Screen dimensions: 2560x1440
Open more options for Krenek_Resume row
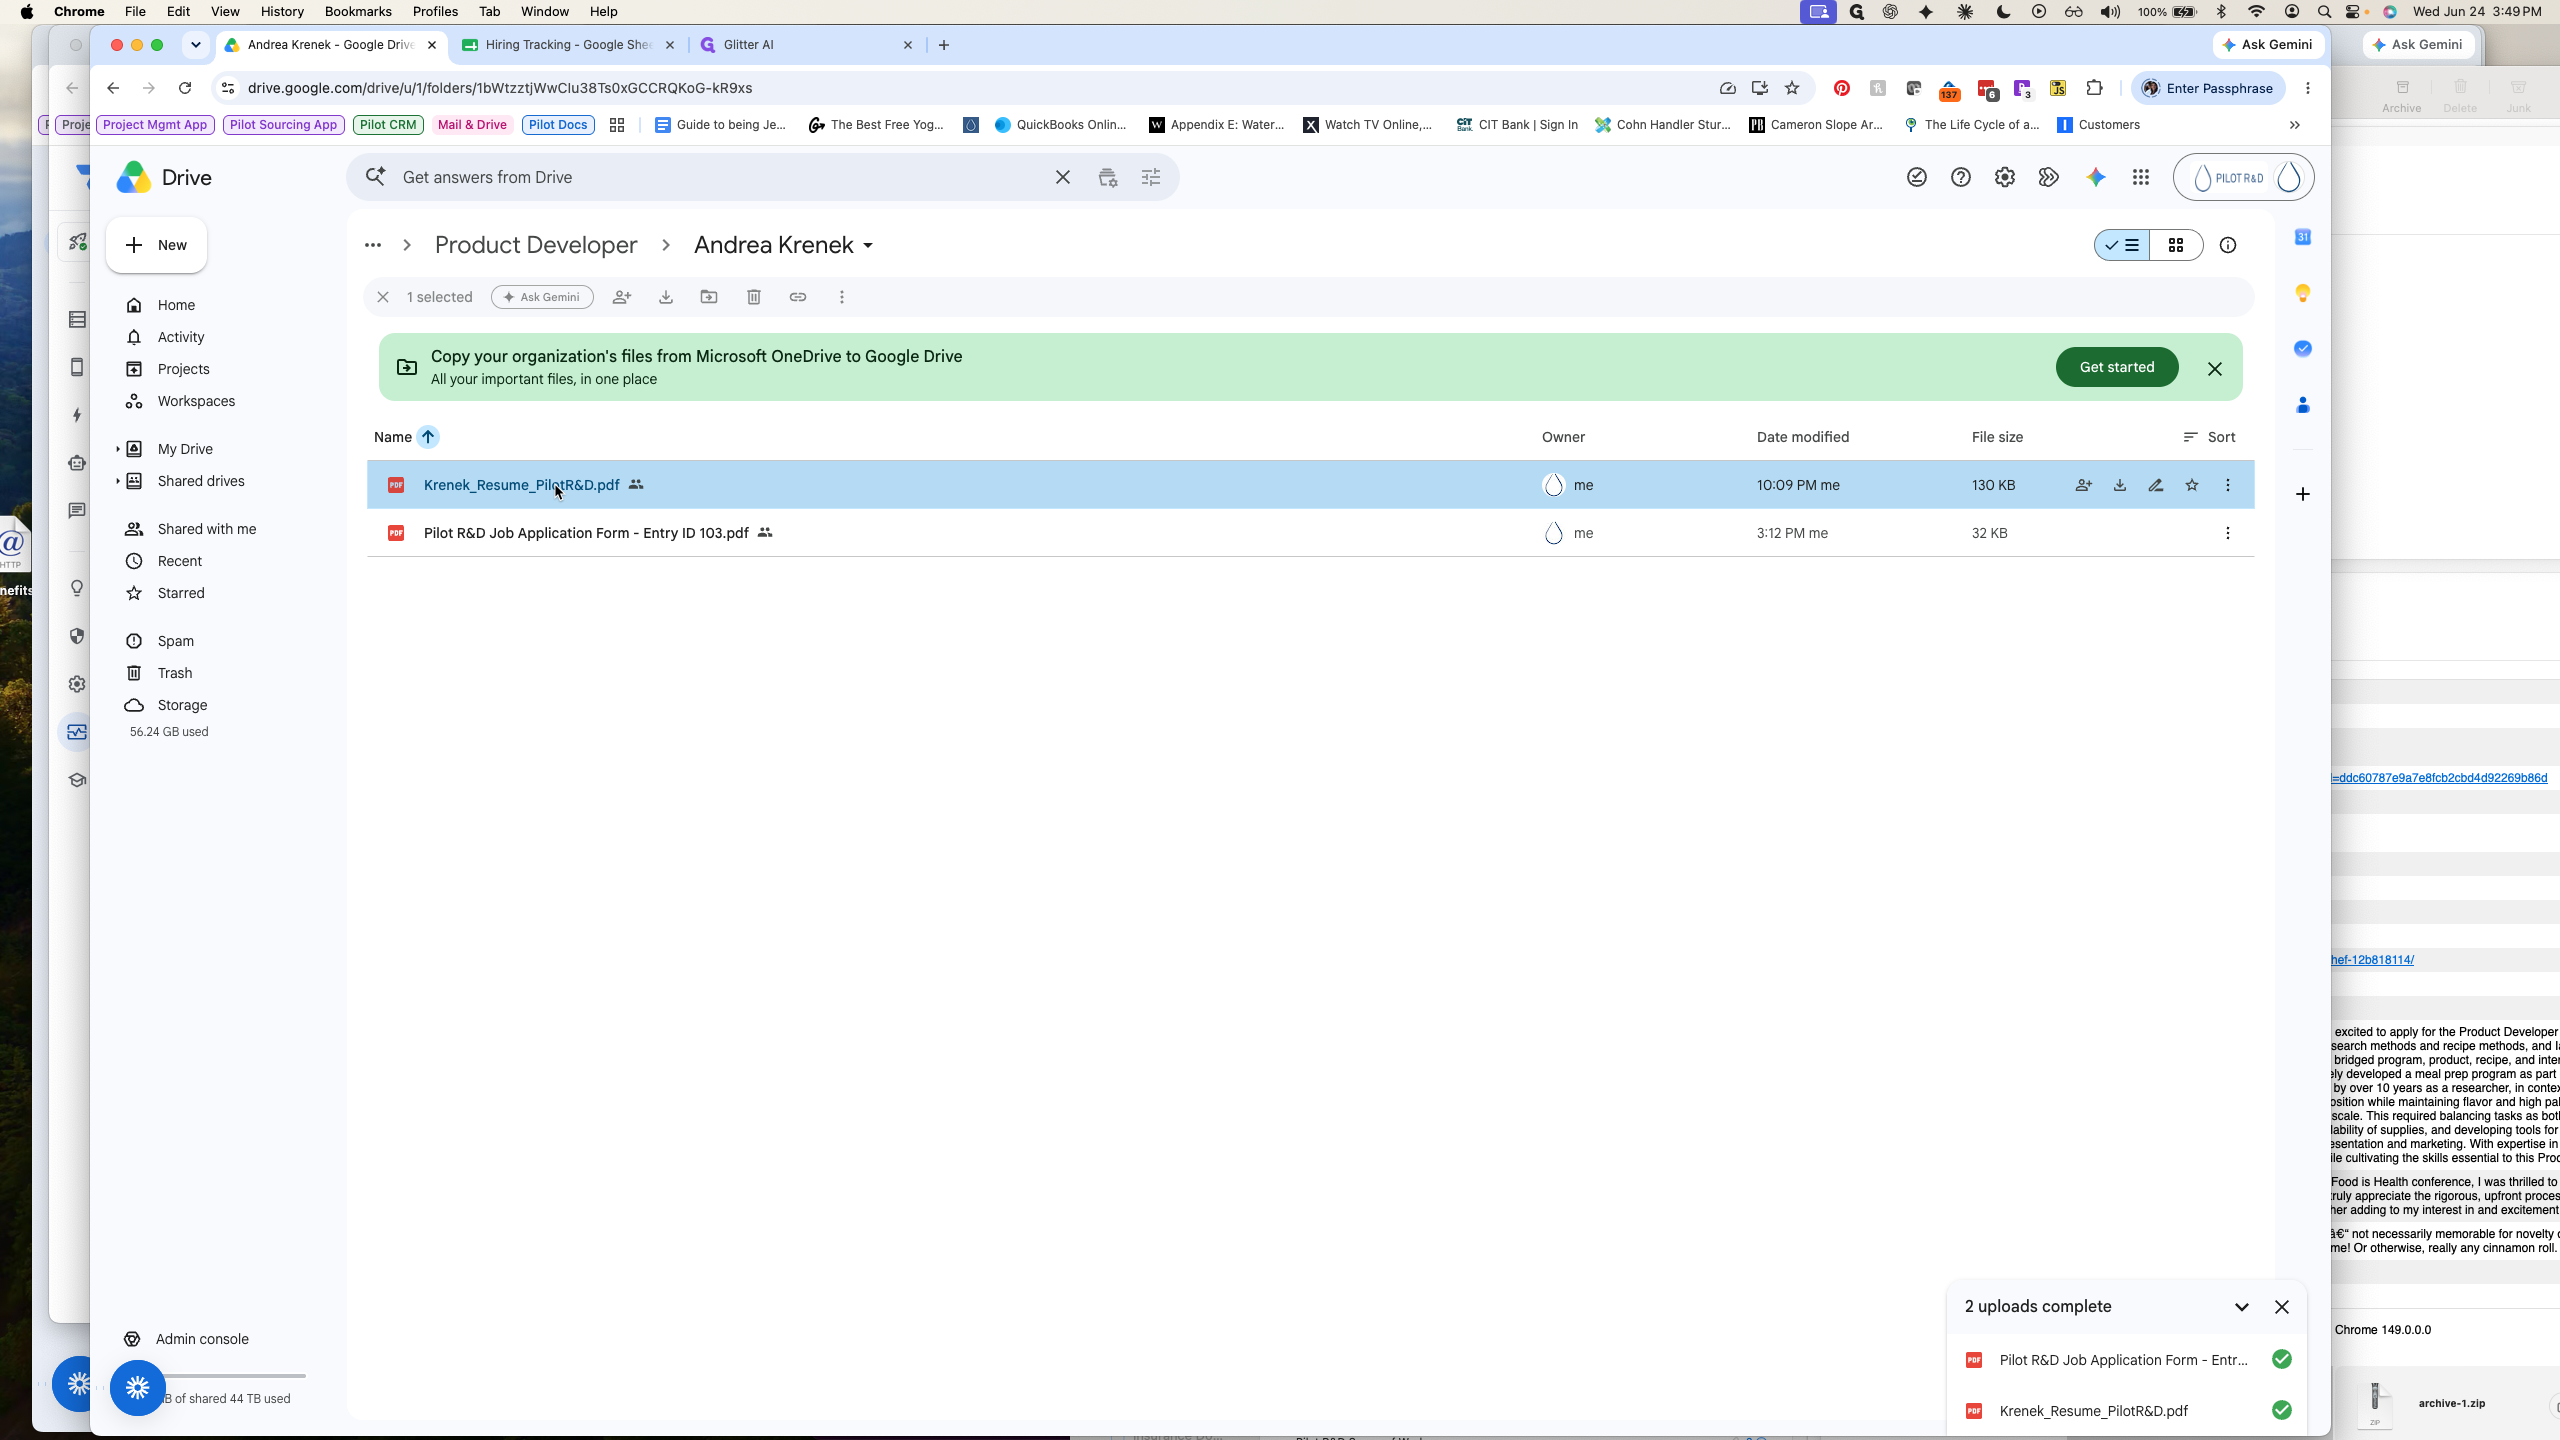pyautogui.click(x=2228, y=485)
